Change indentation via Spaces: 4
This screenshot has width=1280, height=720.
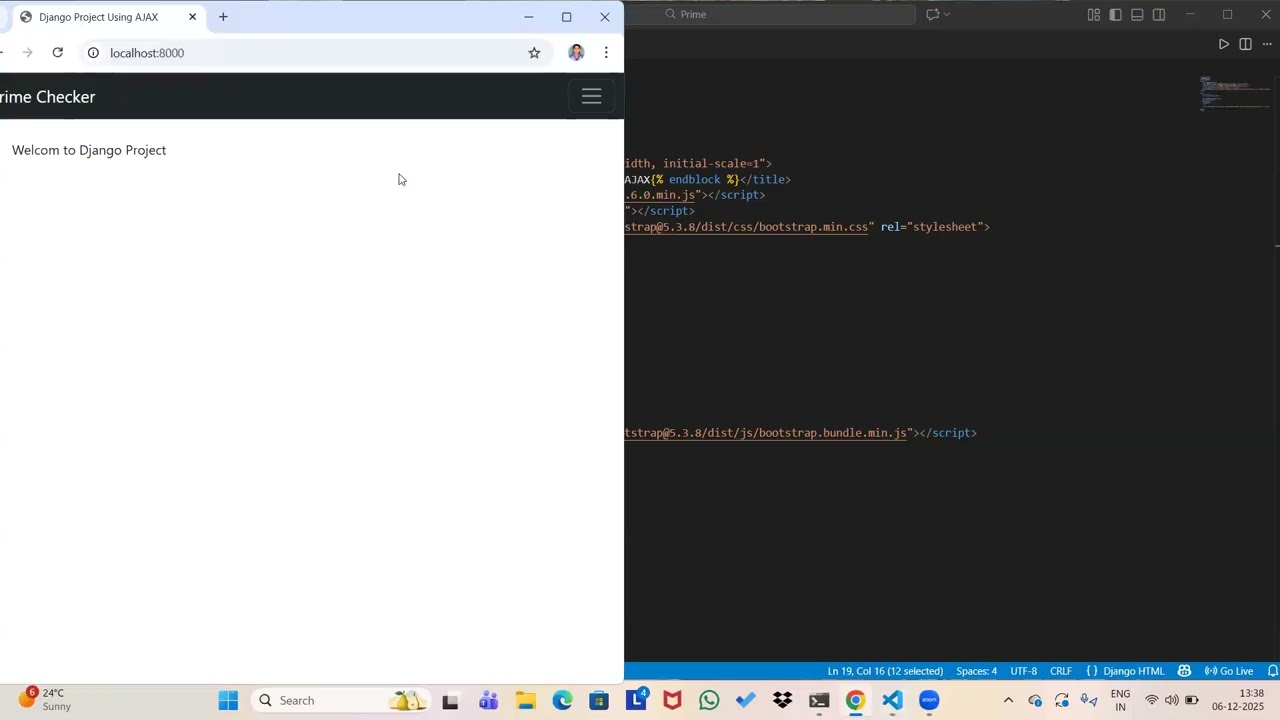[976, 671]
